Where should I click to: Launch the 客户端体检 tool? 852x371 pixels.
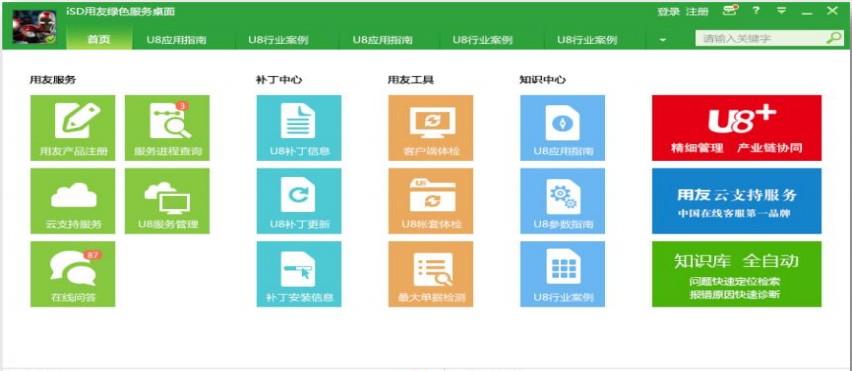[430, 128]
